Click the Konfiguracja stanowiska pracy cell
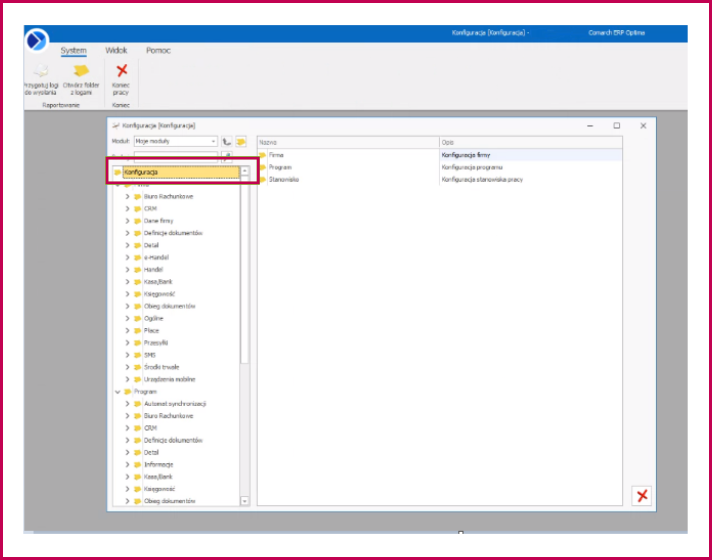This screenshot has width=712, height=560. [531, 179]
